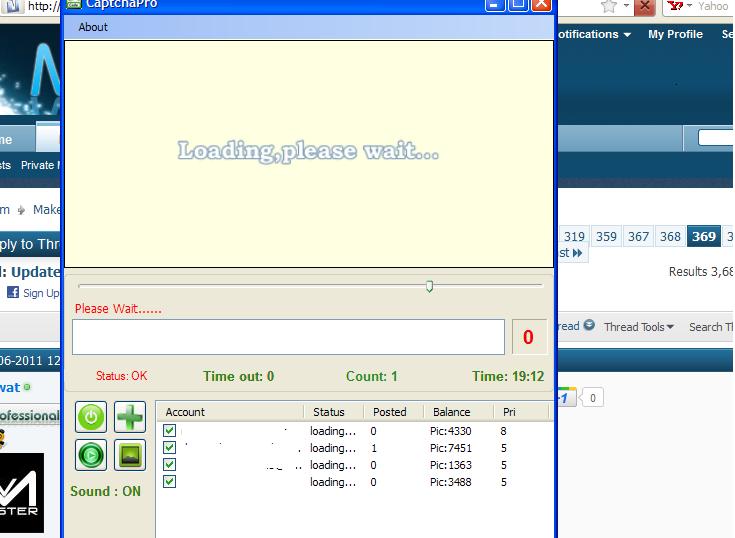
Task: Click the post like count 0 bubble
Action: point(592,398)
